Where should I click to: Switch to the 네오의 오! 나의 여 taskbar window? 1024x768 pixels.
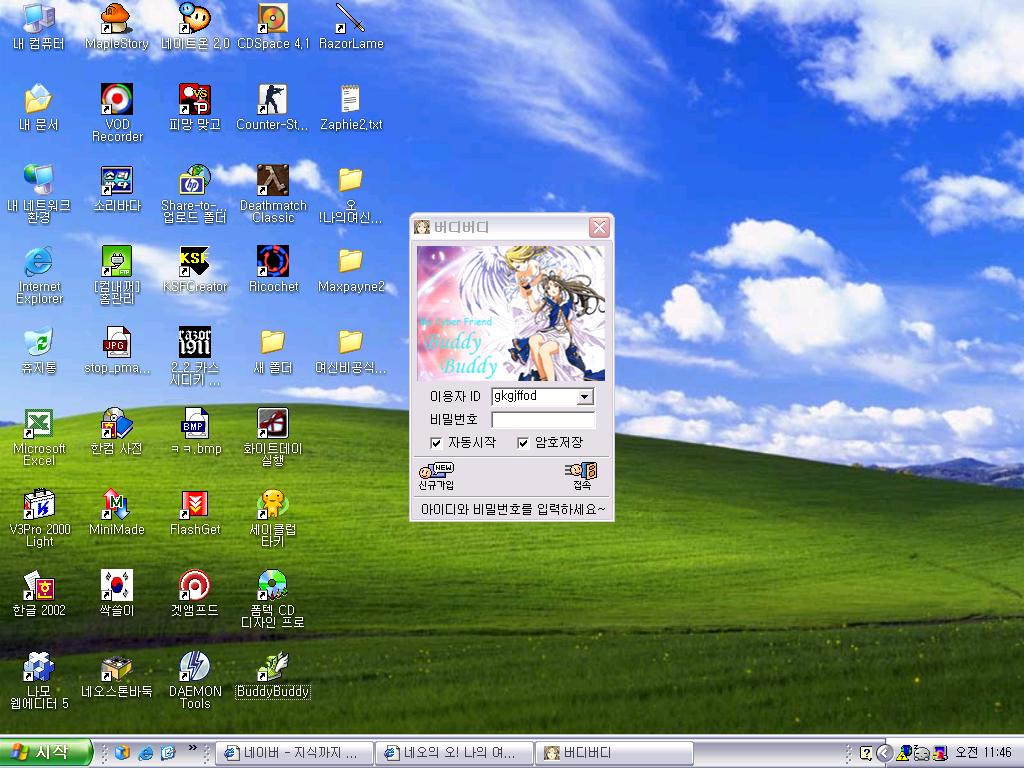tap(455, 753)
